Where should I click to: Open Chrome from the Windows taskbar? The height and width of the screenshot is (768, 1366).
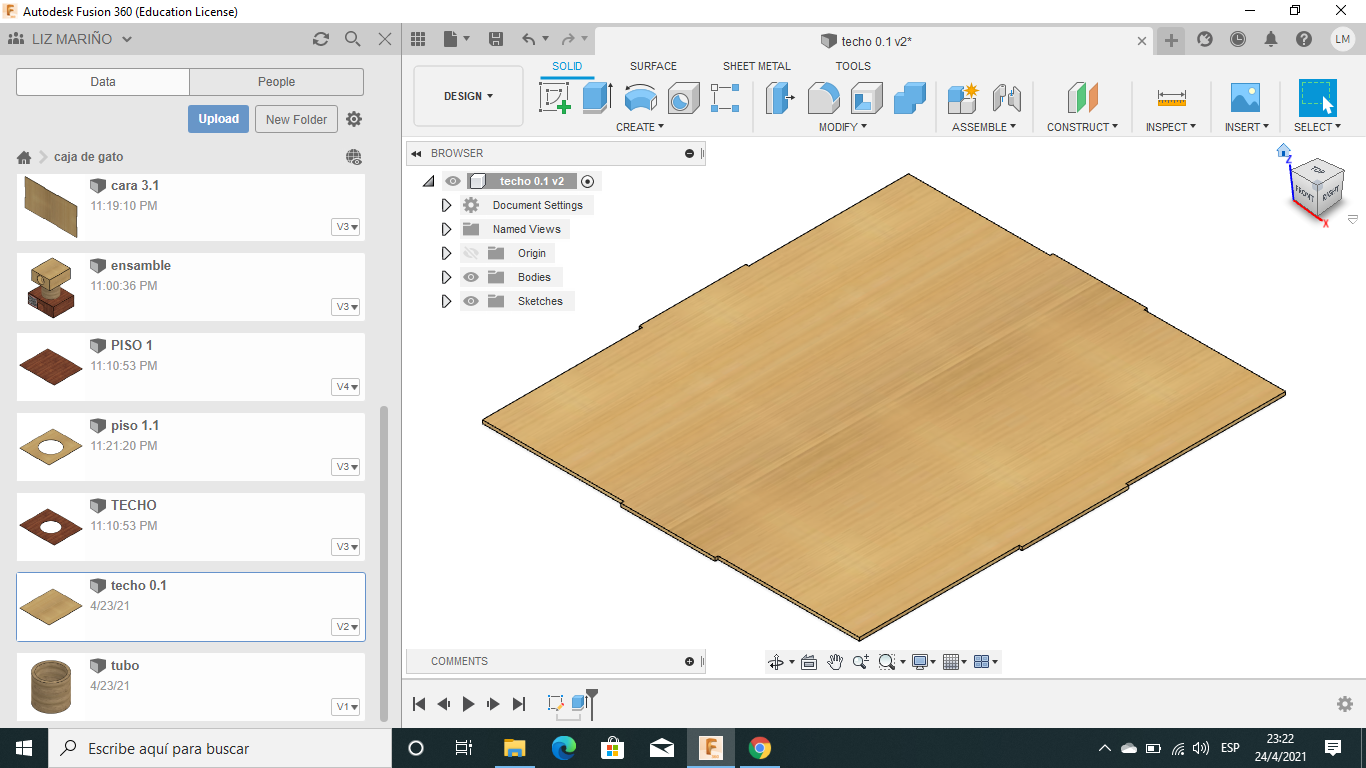point(760,748)
